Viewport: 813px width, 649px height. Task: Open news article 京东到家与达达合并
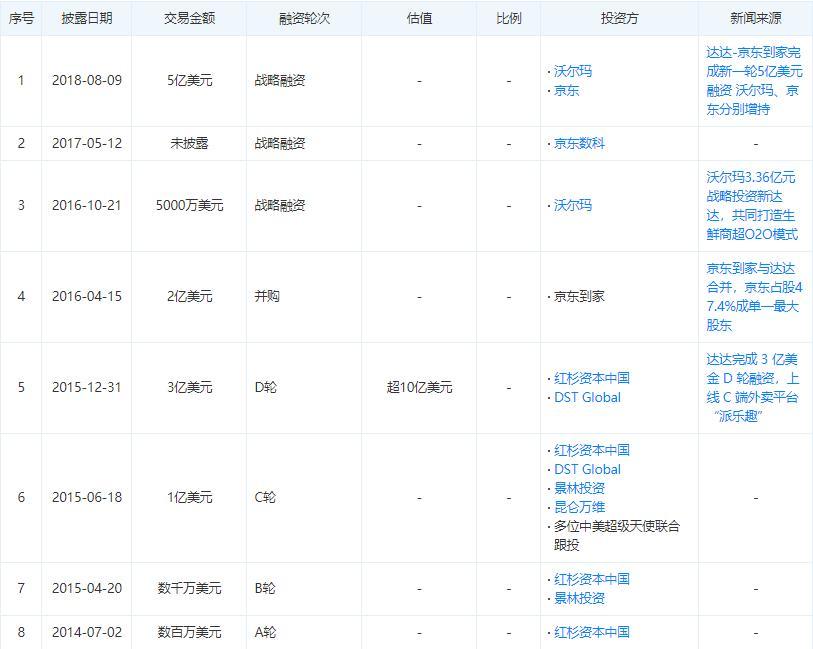click(754, 297)
